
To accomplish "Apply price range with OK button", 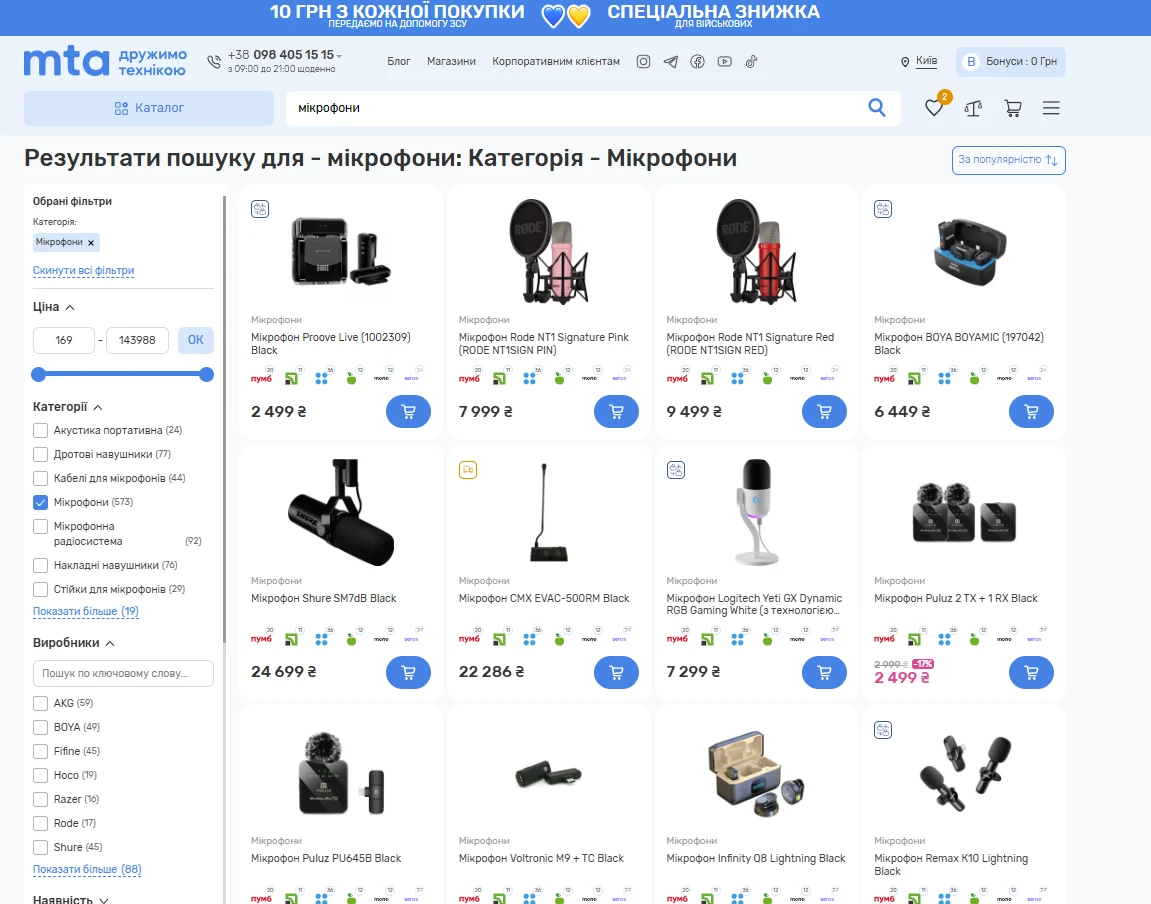I will coord(196,340).
